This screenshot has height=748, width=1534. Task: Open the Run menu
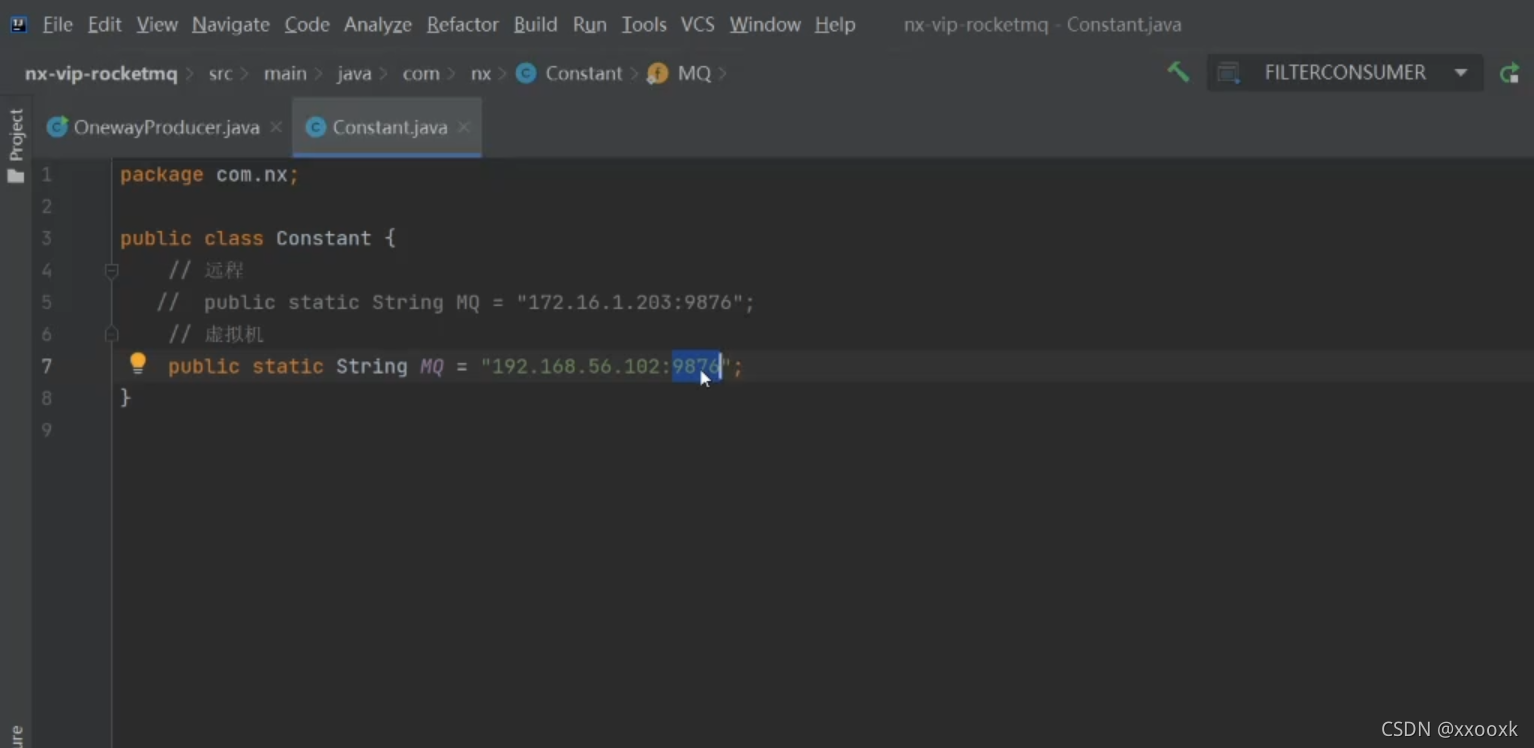pos(589,24)
